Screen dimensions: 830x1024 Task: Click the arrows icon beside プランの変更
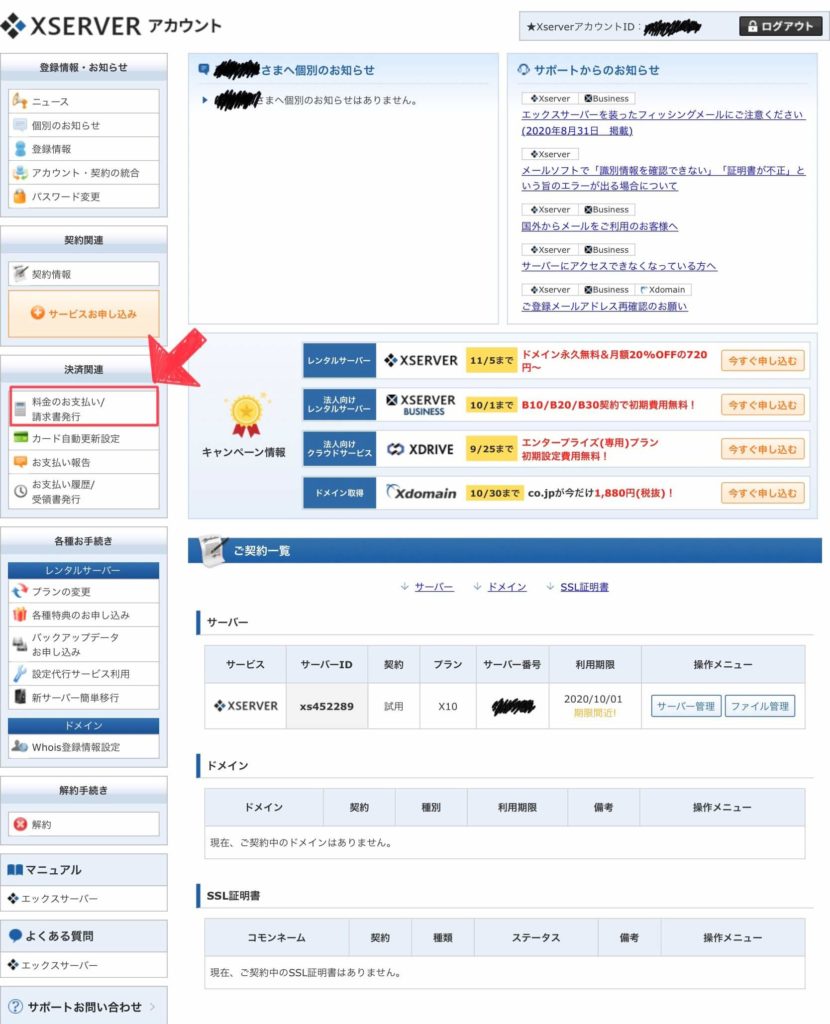[20, 590]
